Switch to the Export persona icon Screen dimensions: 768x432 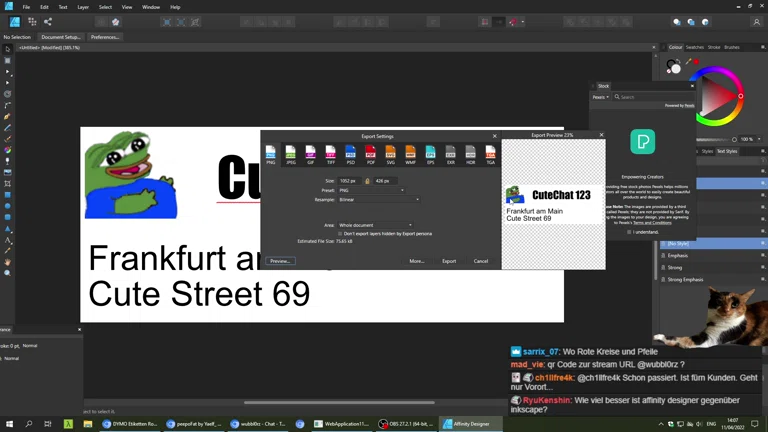pos(48,22)
